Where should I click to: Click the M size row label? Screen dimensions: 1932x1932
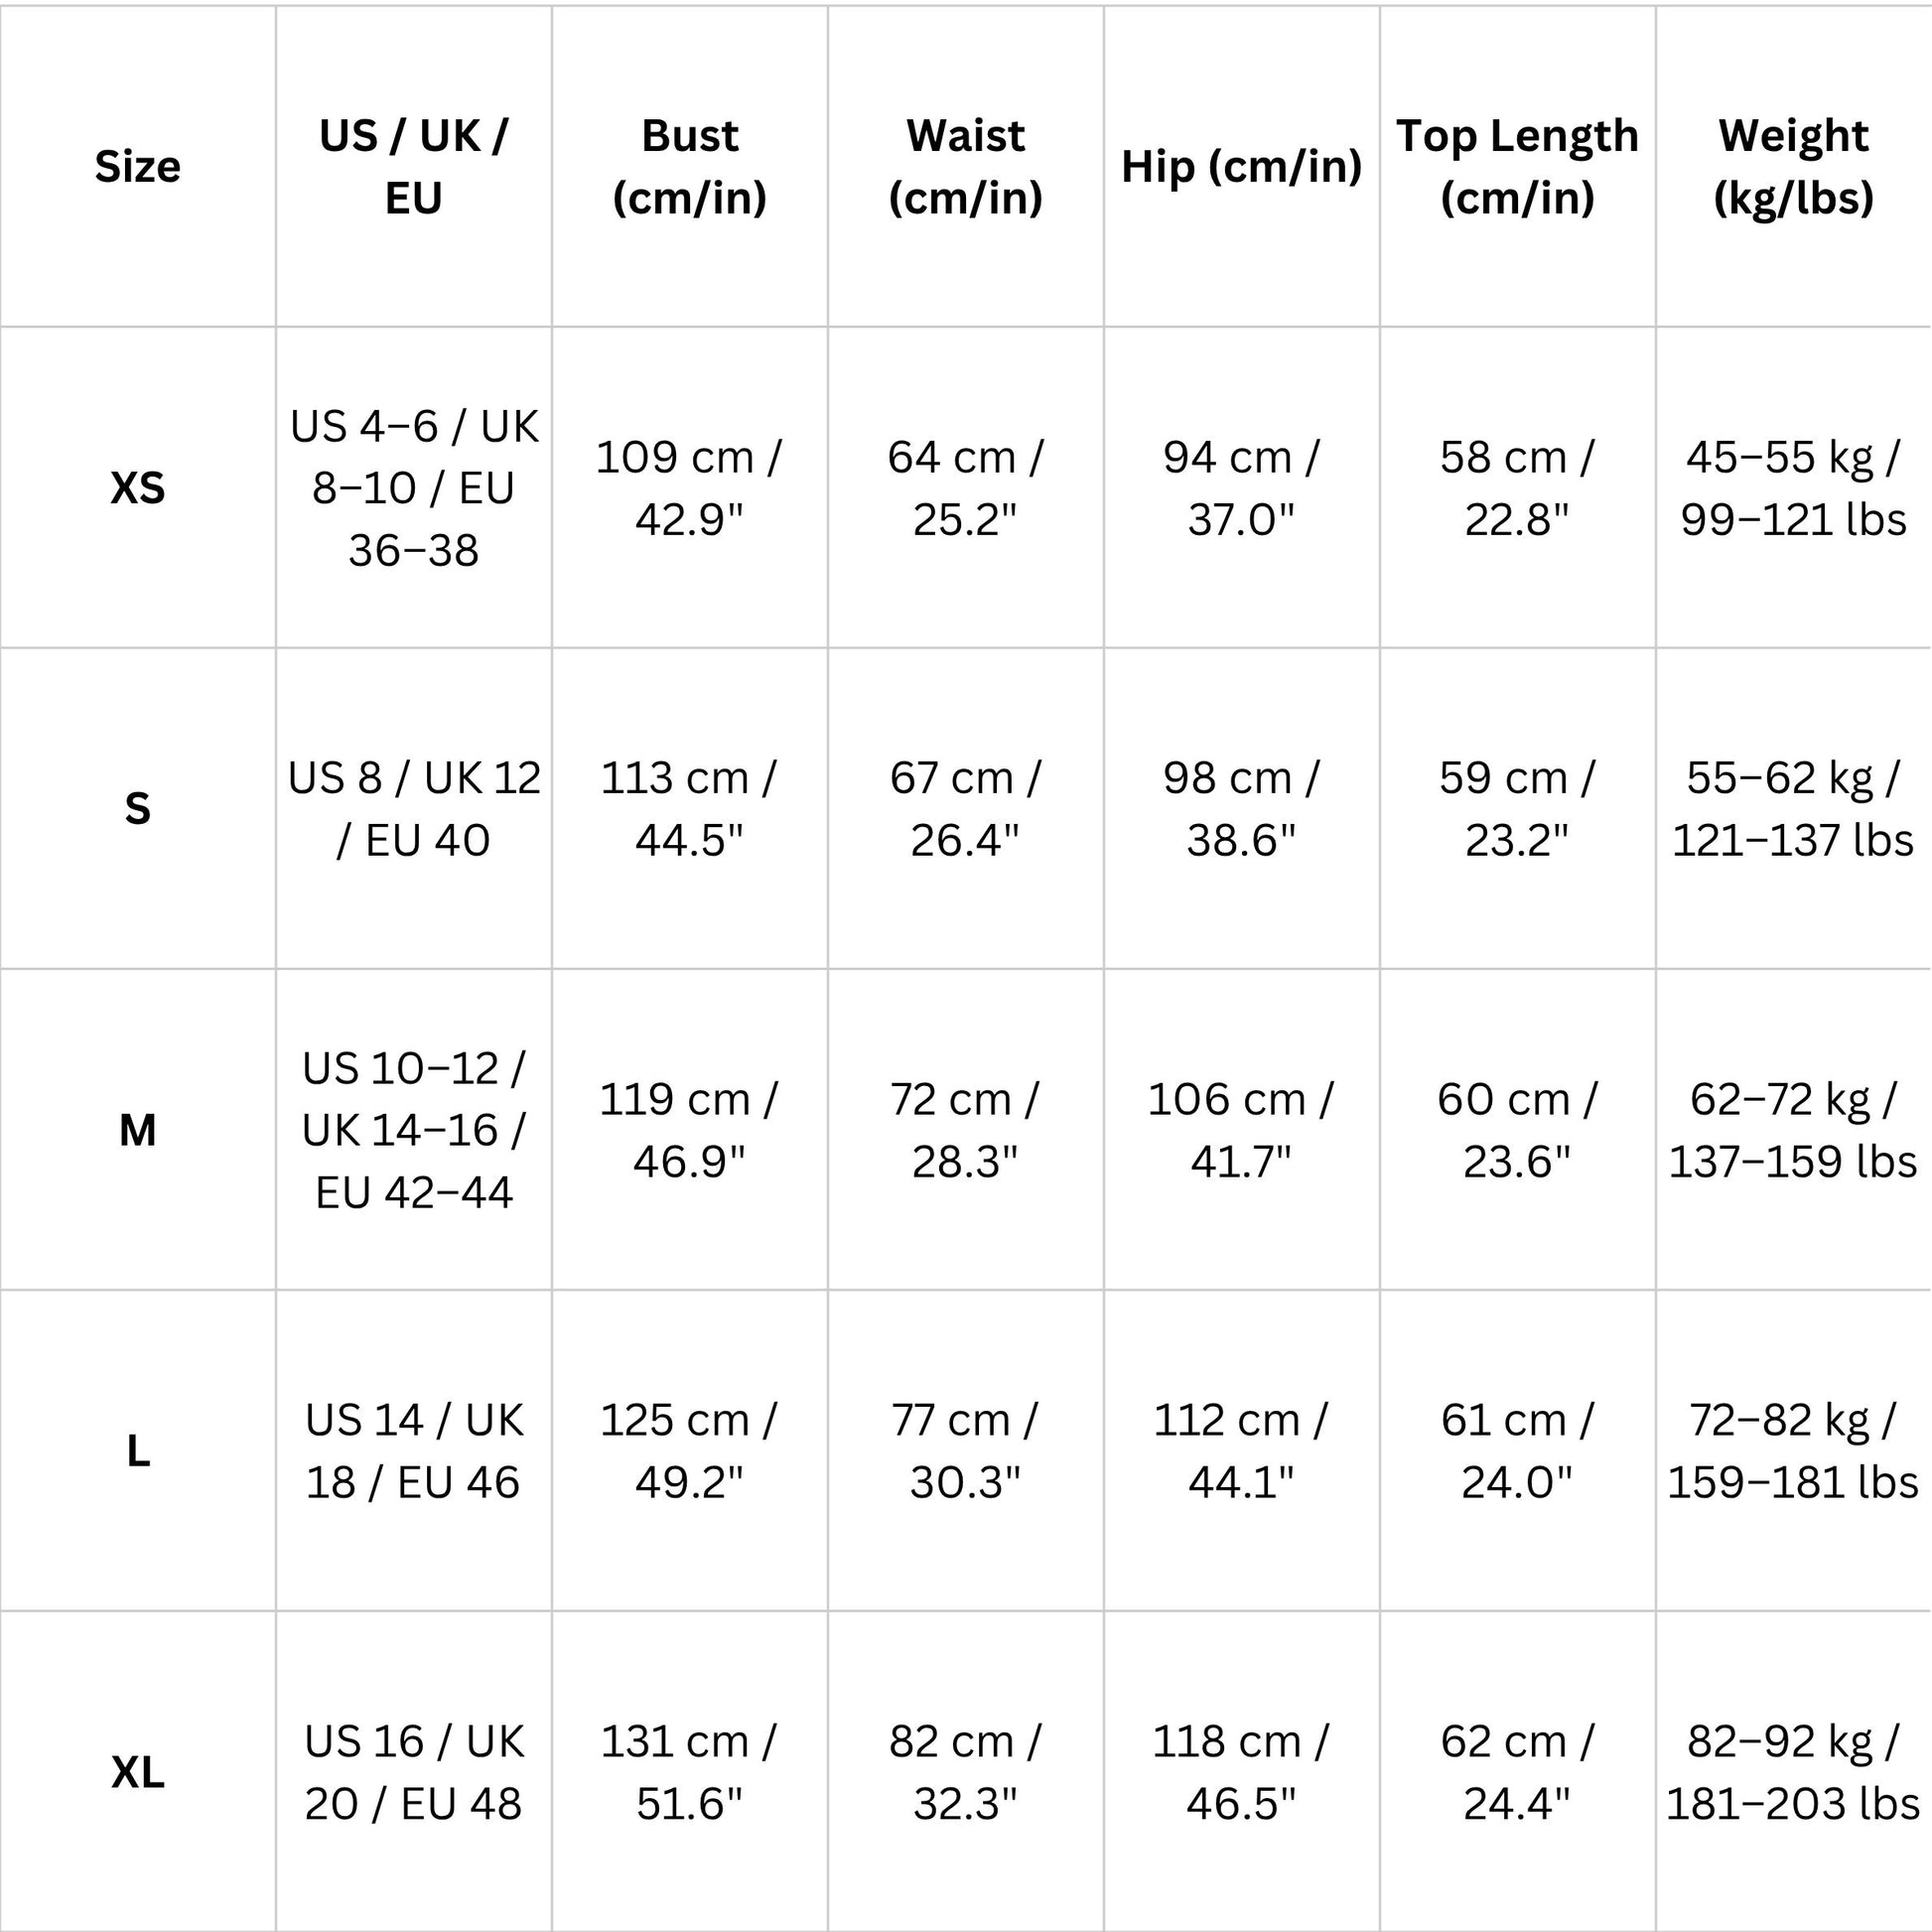click(x=138, y=1130)
